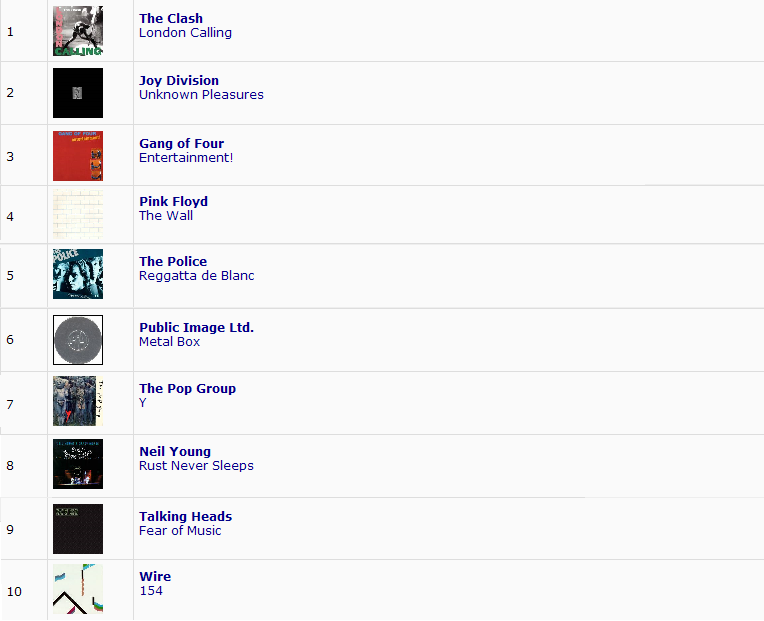Viewport: 764px width, 621px height.
Task: Select rank number 2 next to Joy Division
Action: (10, 93)
